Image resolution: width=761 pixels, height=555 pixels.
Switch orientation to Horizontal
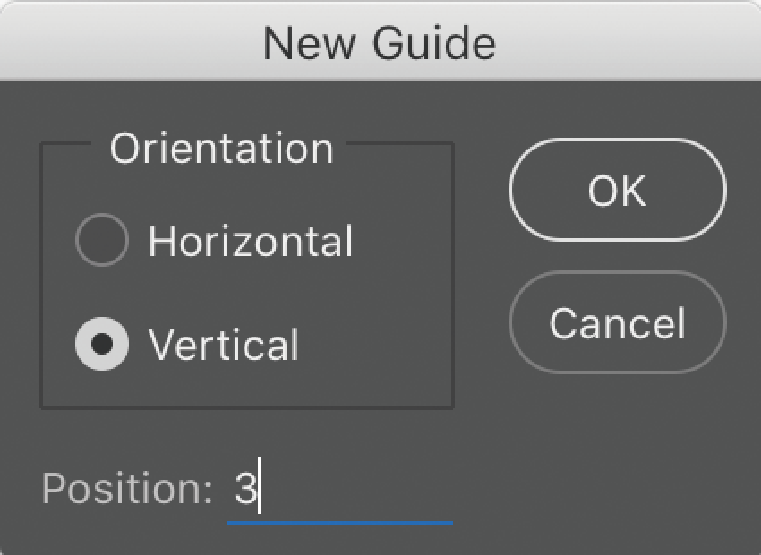[102, 241]
